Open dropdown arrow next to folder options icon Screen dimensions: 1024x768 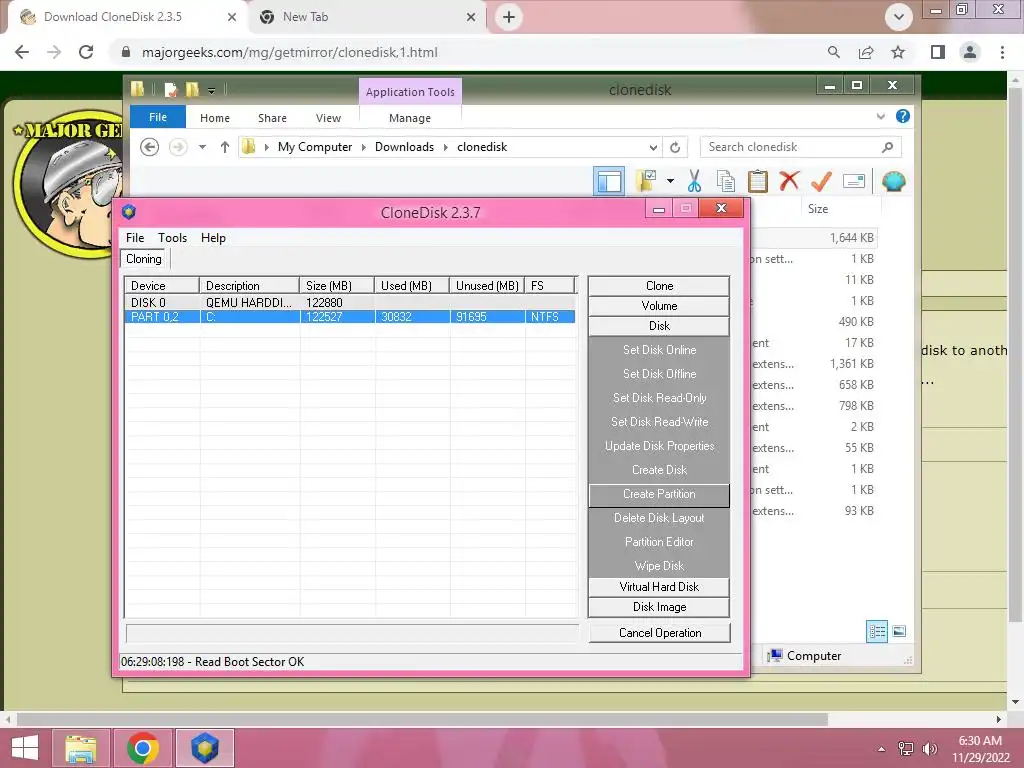click(670, 181)
